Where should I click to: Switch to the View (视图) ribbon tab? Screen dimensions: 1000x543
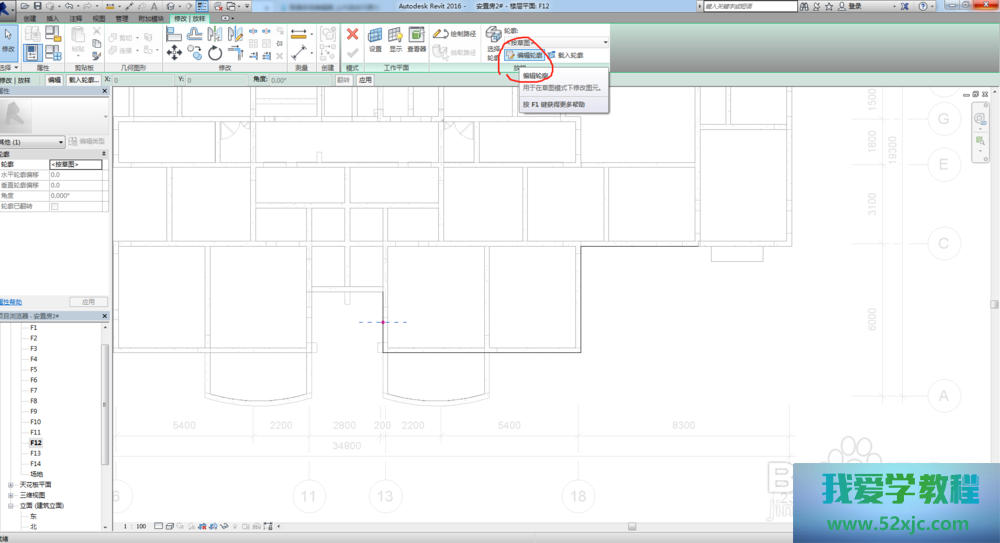(x=98, y=18)
